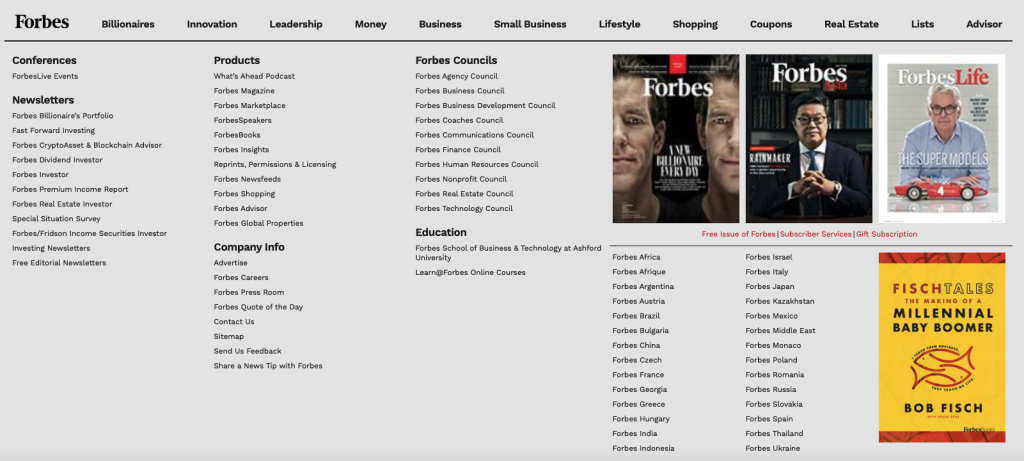1024x461 pixels.
Task: Click the Company Info heading
Action: tap(249, 247)
